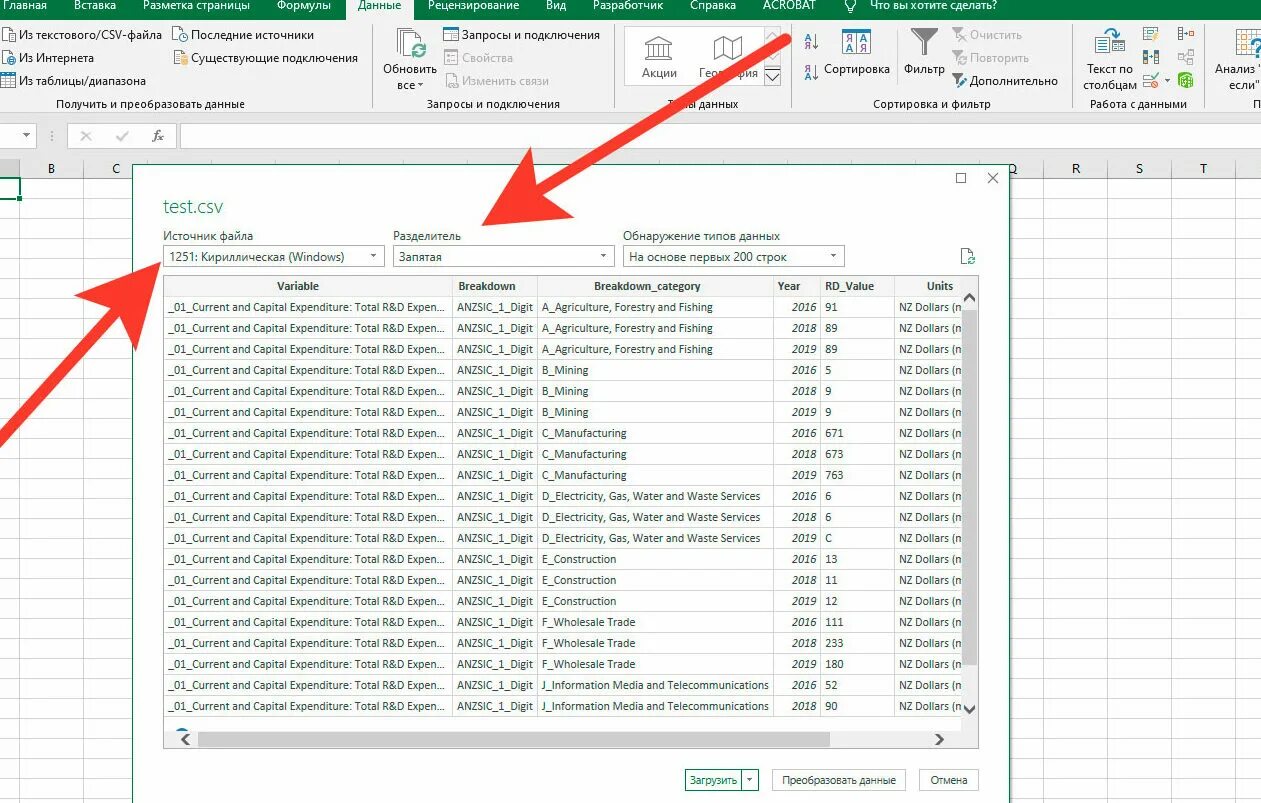Open the 'Формулы' ribbon tab
This screenshot has width=1261, height=803.
tap(305, 6)
